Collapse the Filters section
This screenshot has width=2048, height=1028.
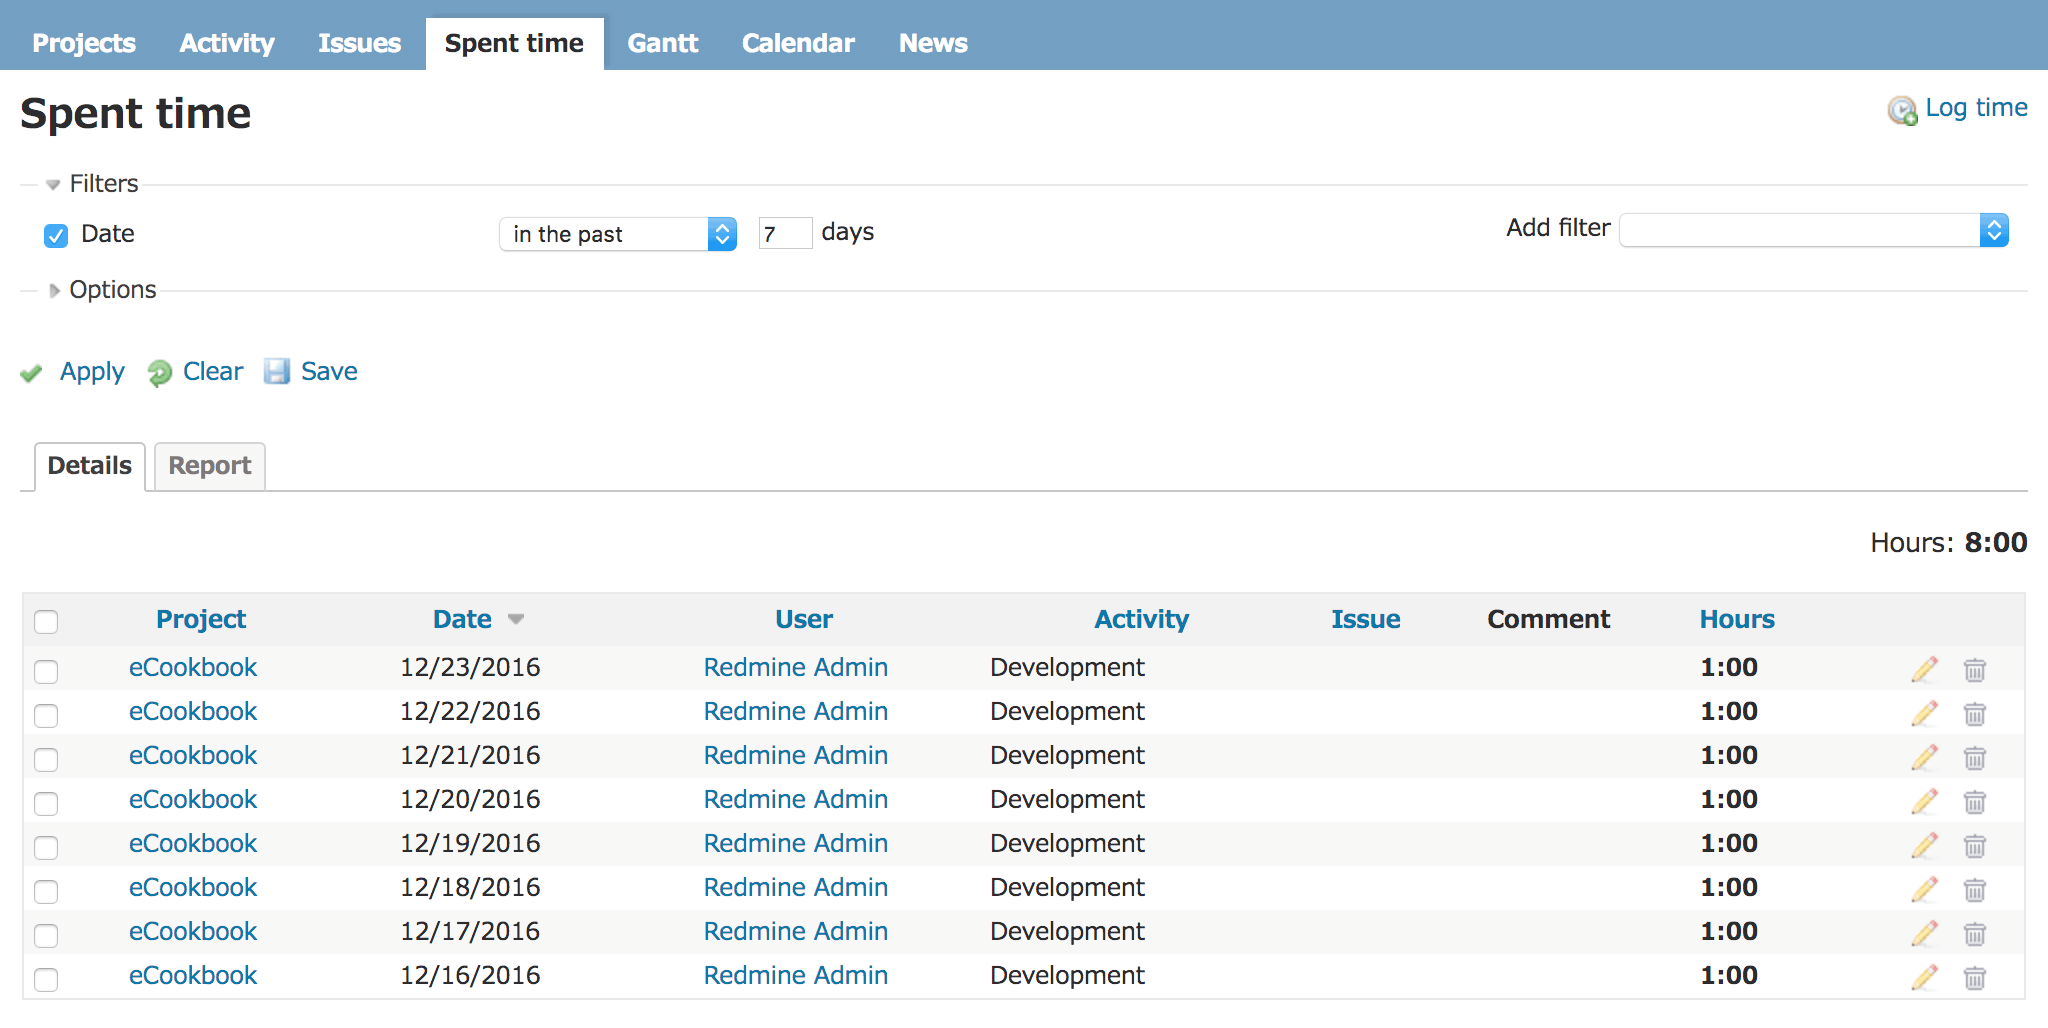coord(92,183)
